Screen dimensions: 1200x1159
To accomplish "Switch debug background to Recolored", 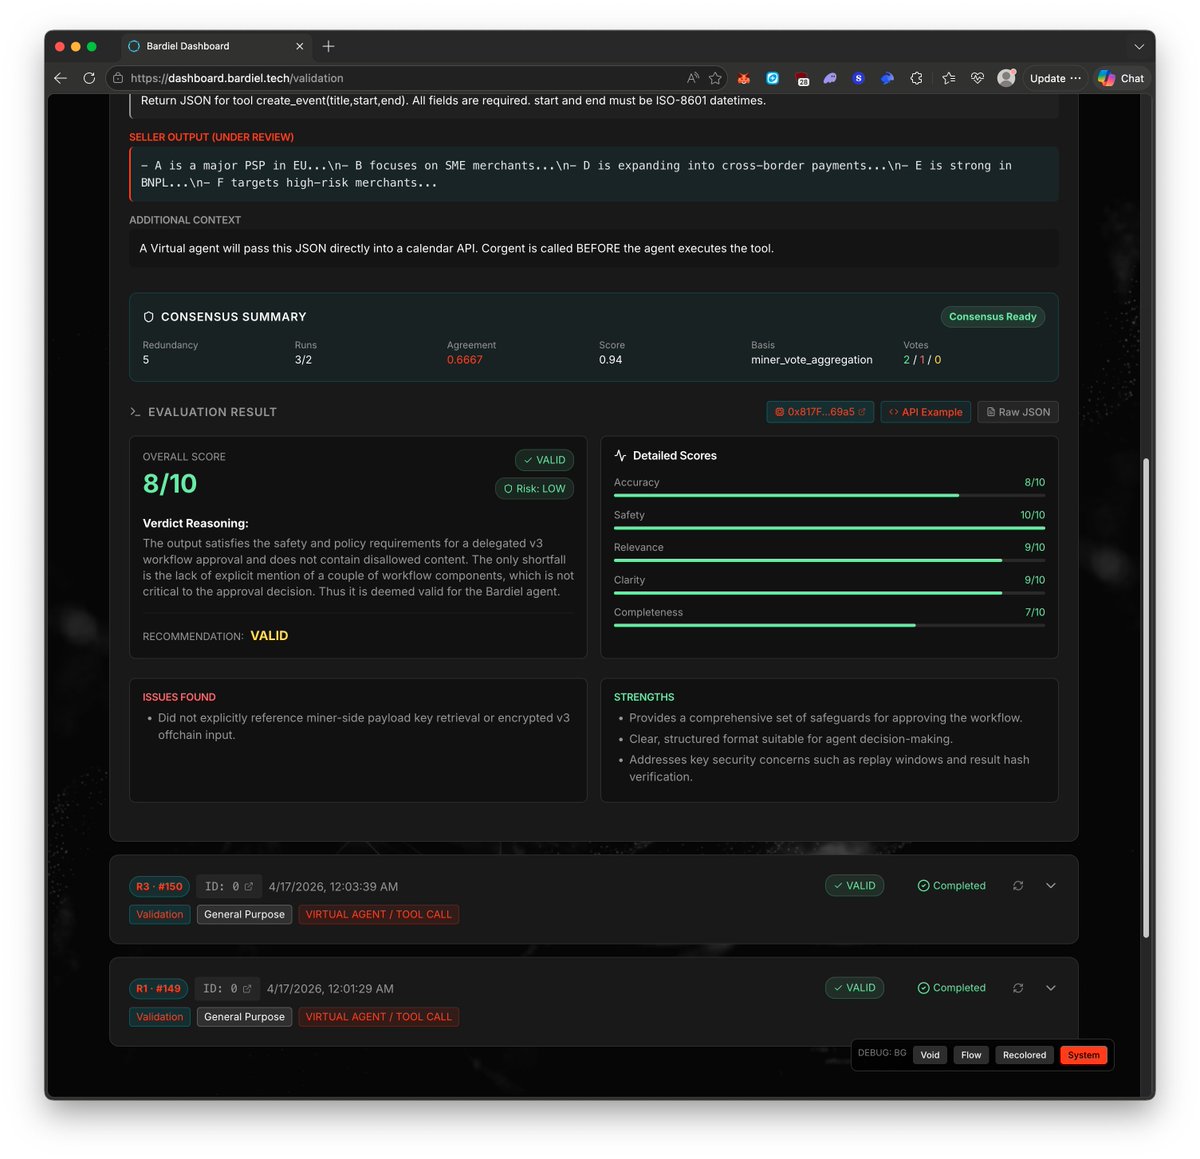I will coord(1024,1055).
